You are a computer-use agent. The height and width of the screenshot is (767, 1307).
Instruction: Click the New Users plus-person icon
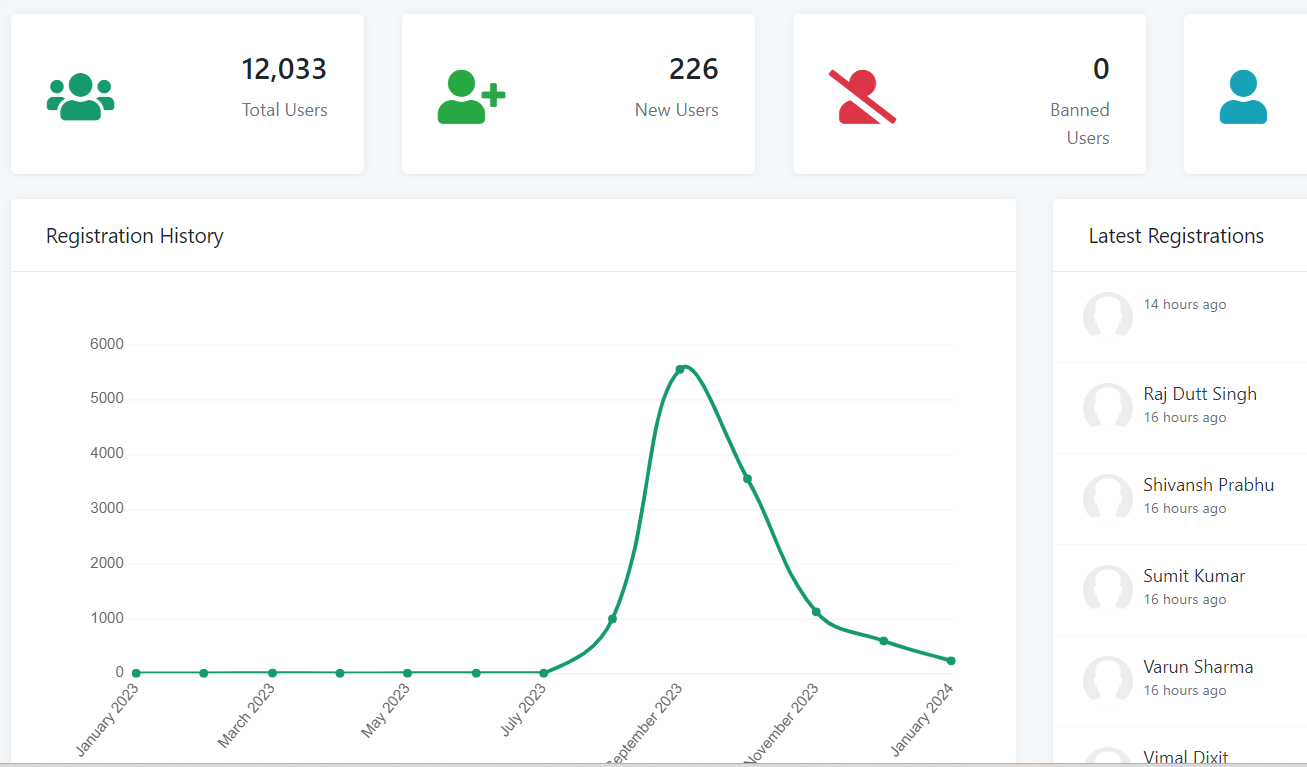click(x=471, y=97)
